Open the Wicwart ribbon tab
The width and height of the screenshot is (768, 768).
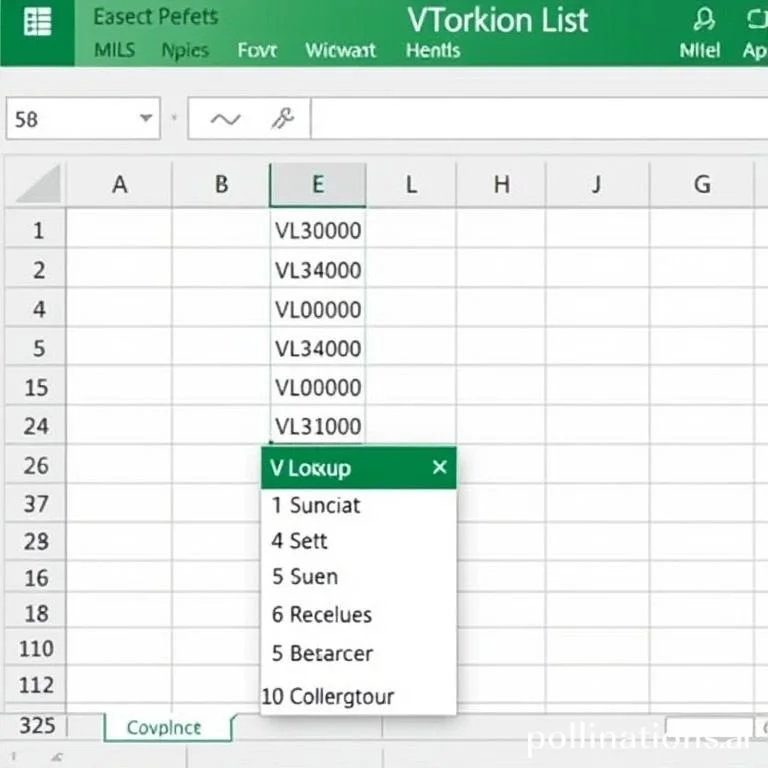point(340,50)
